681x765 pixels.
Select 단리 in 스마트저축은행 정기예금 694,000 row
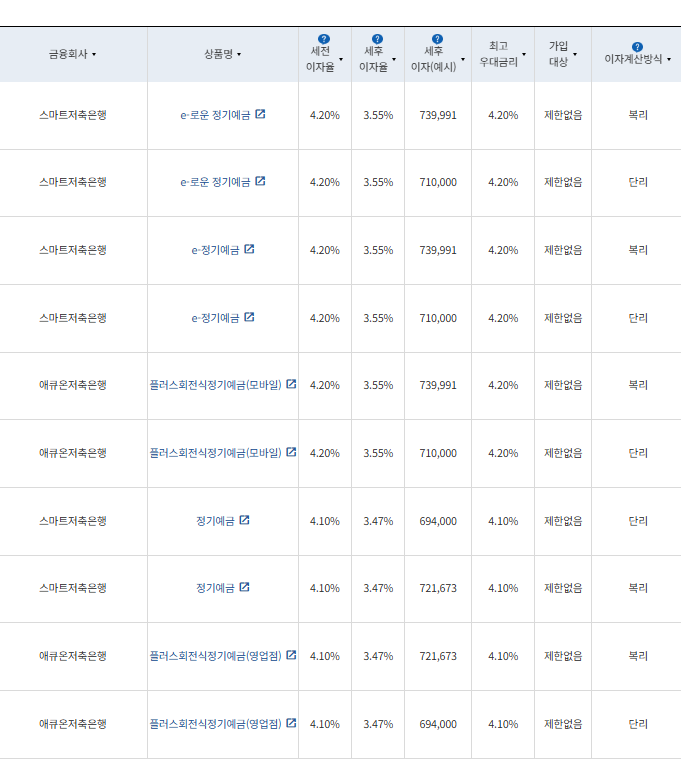(638, 521)
